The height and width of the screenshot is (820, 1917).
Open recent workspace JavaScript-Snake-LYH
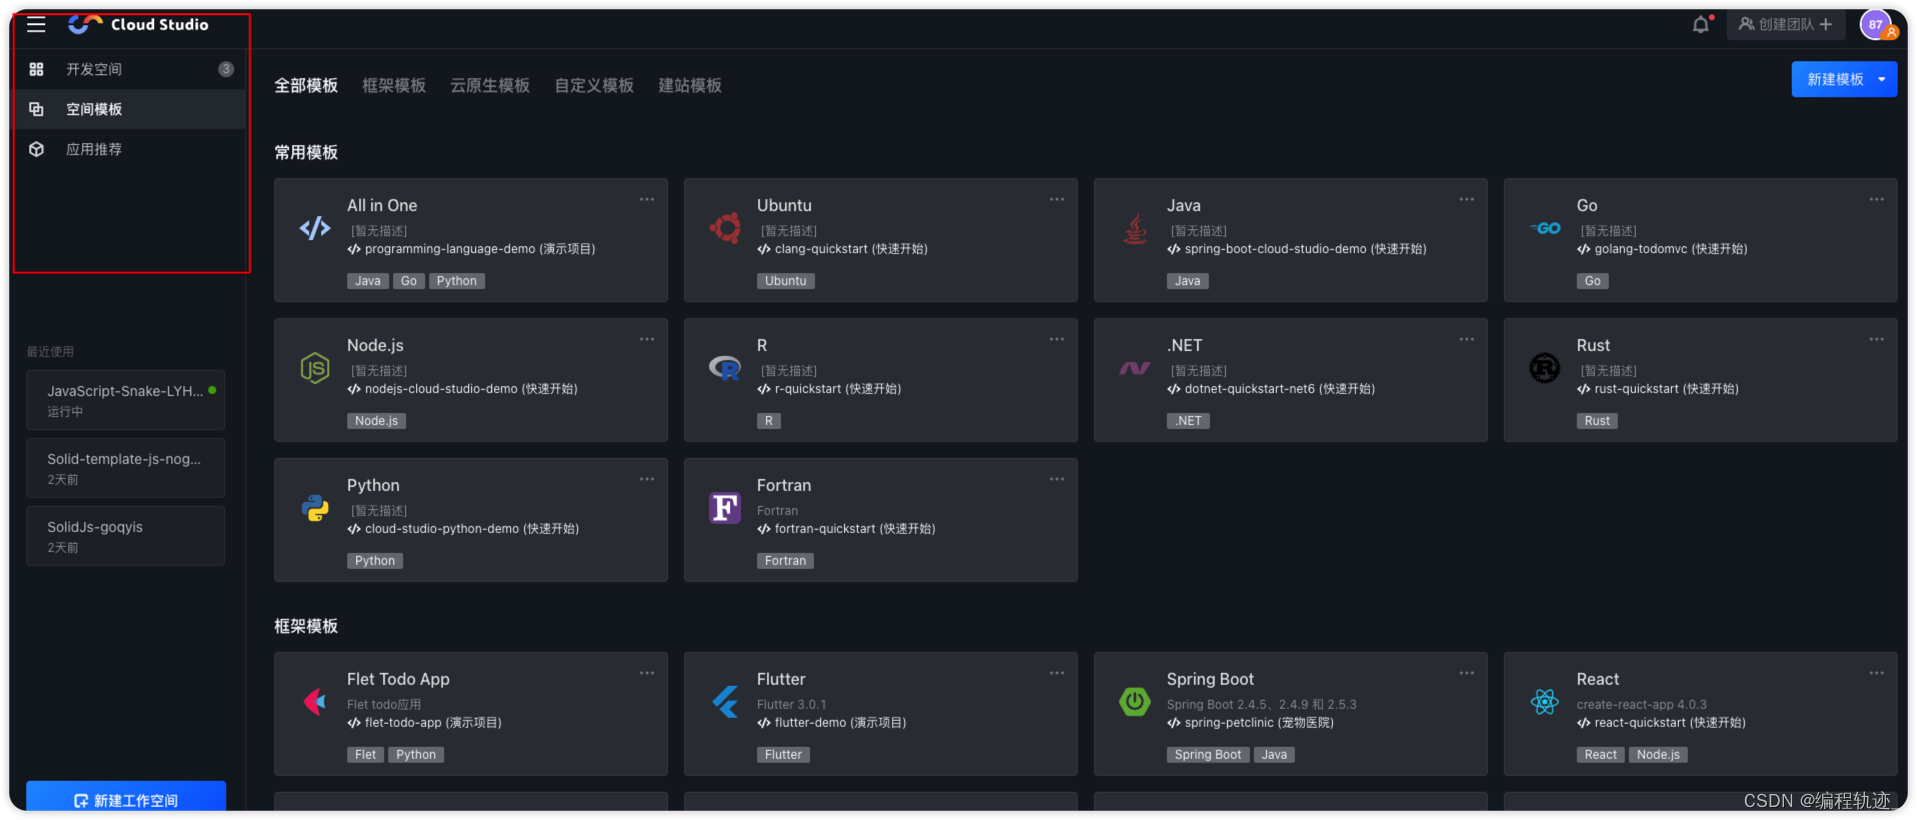(126, 400)
